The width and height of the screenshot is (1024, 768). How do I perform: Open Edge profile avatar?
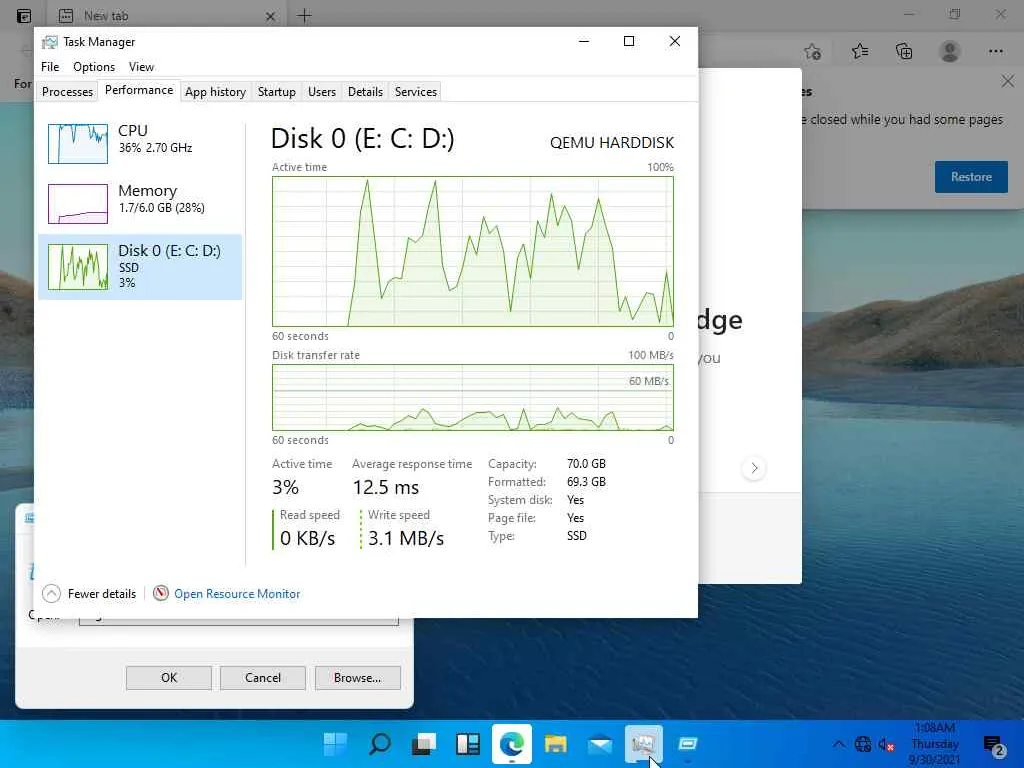[950, 51]
